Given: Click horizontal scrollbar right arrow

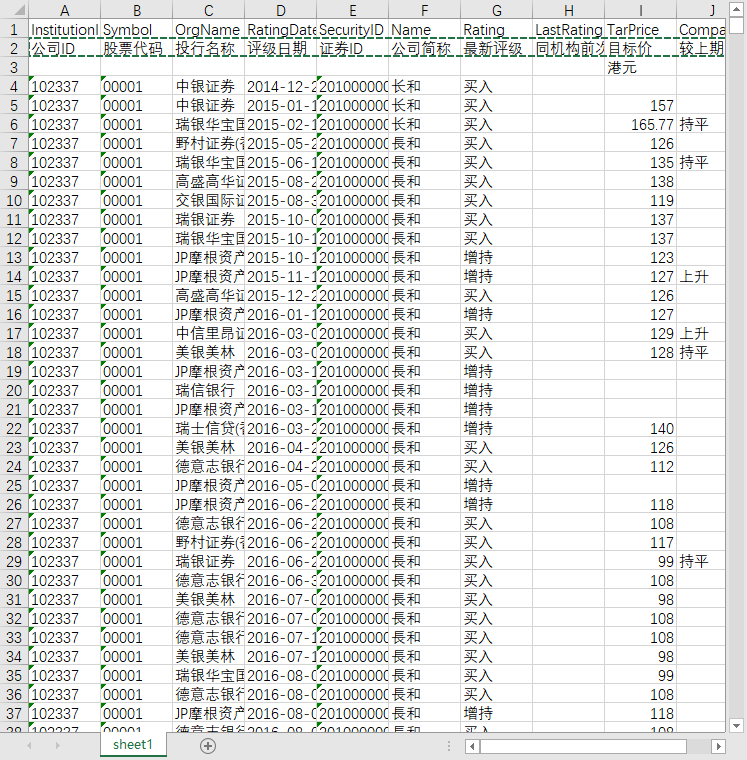Looking at the screenshot, I should click(718, 746).
